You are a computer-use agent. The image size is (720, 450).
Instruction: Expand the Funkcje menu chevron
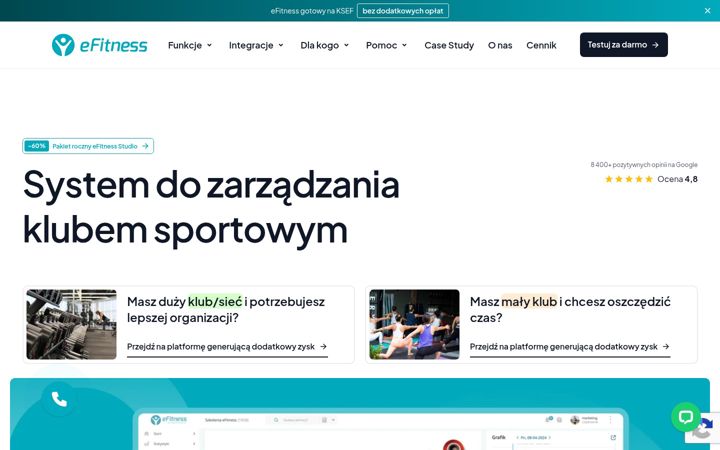tap(209, 45)
